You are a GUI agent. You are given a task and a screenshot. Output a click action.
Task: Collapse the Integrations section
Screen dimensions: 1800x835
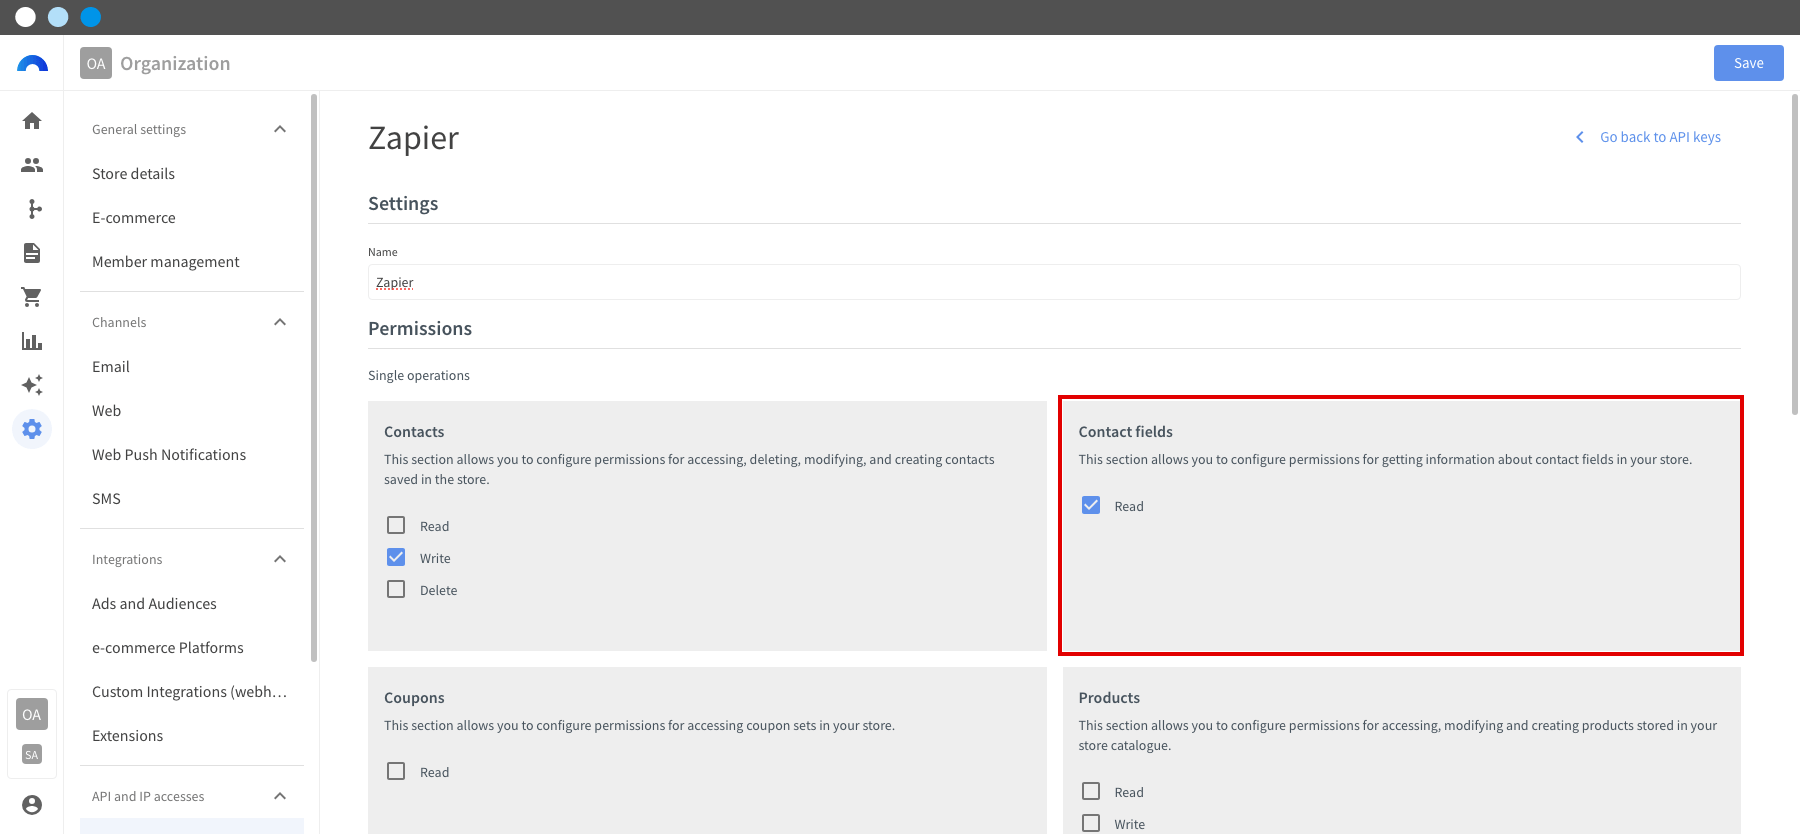tap(280, 559)
